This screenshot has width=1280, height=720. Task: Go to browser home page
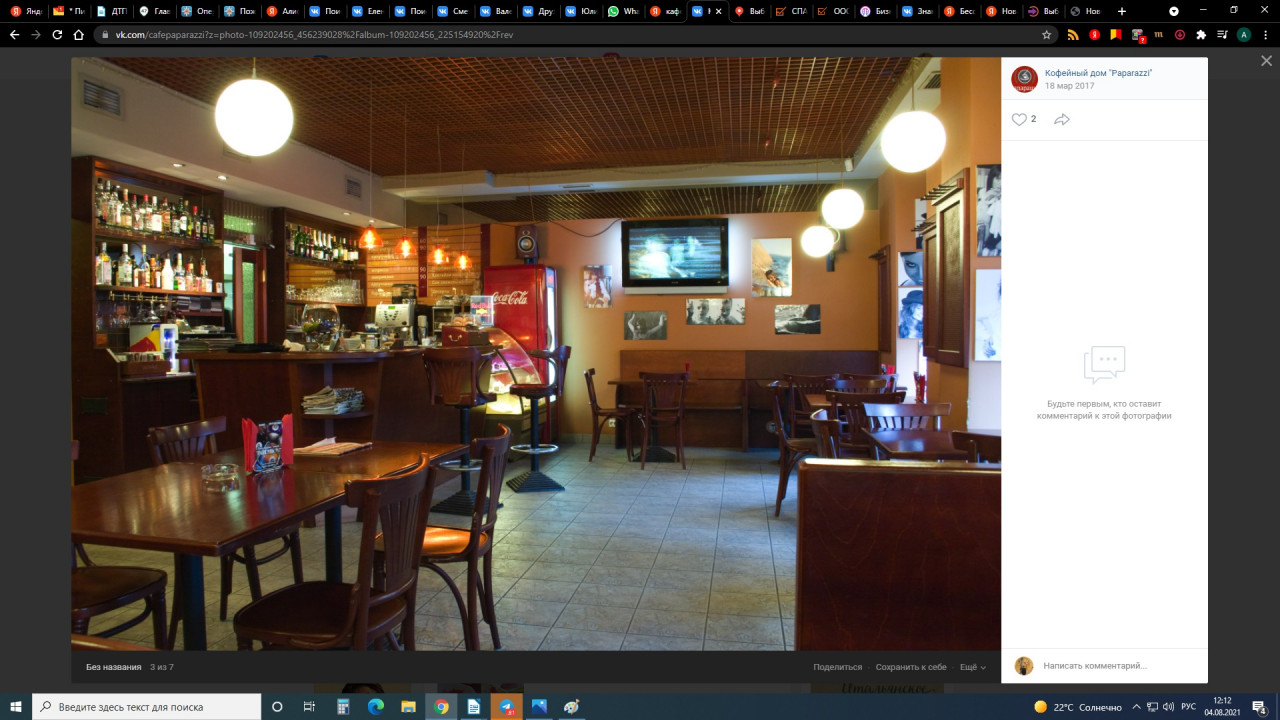coord(79,34)
